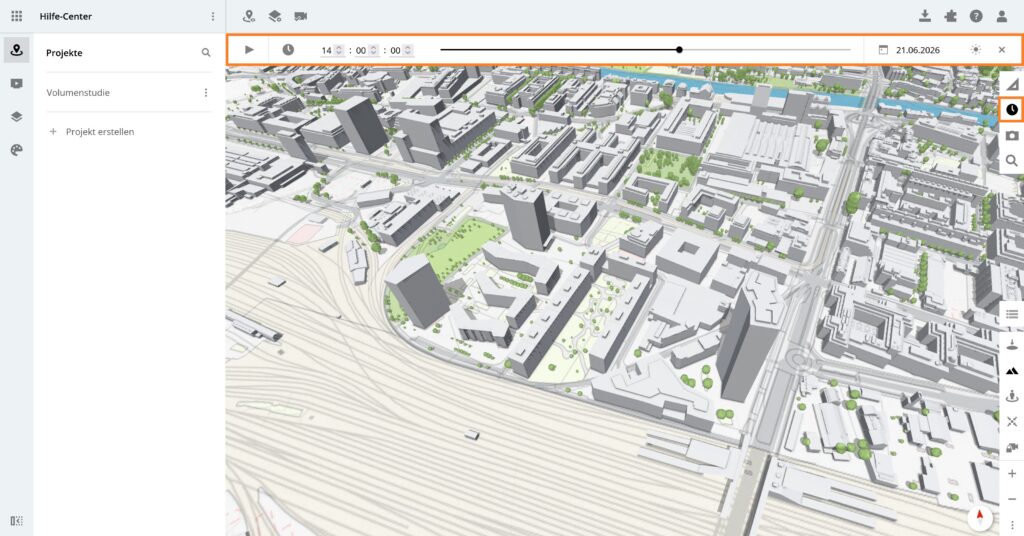Open the map search magnifier tool
Image resolution: width=1024 pixels, height=536 pixels.
tap(1011, 160)
